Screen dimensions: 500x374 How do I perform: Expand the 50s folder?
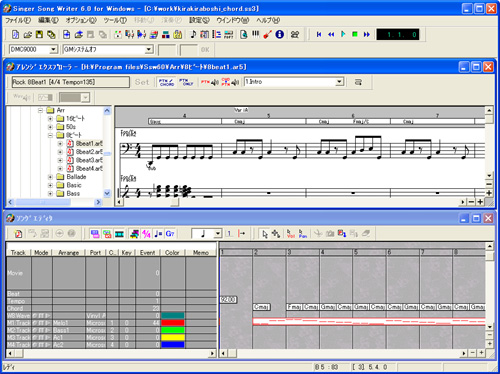50,127
